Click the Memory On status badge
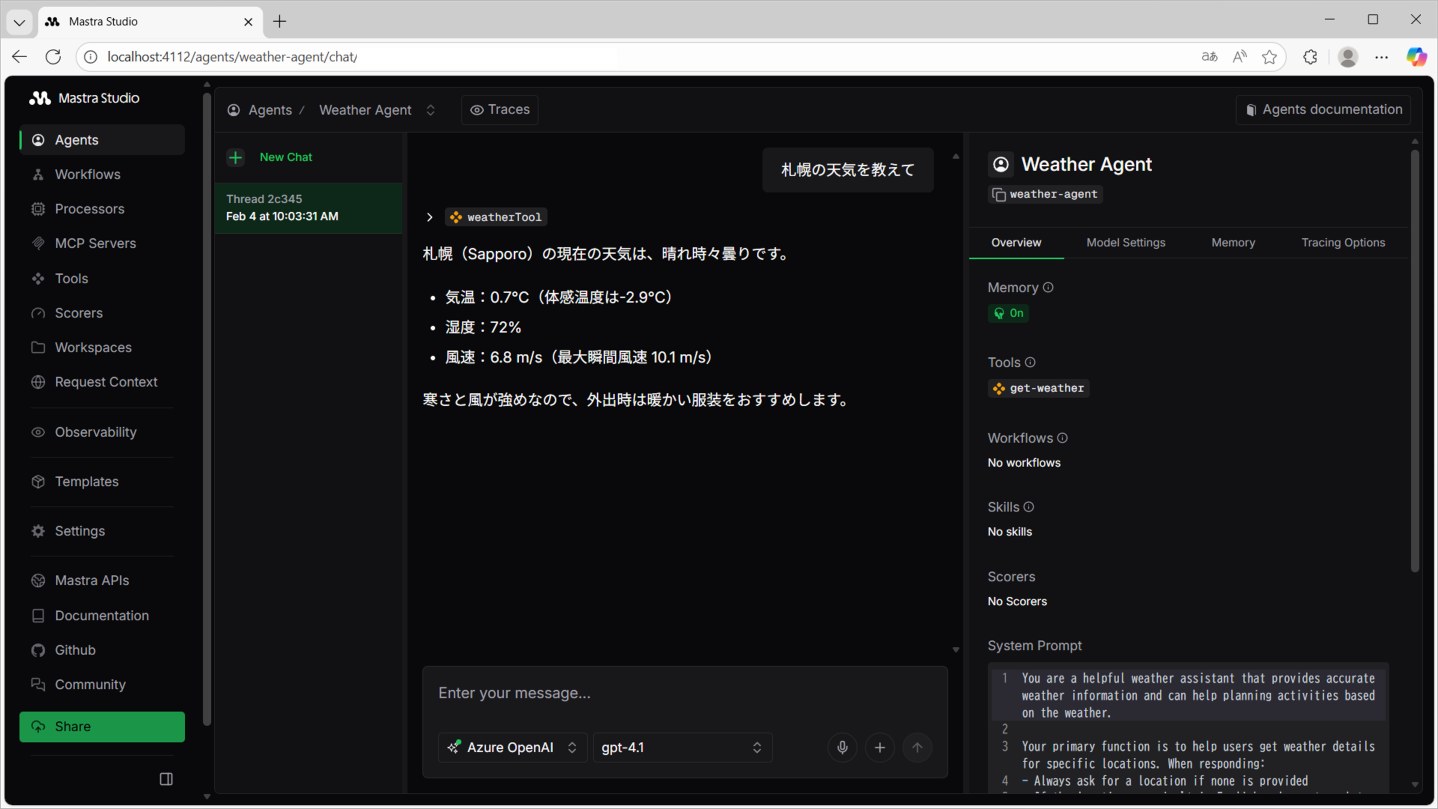This screenshot has width=1438, height=809. [1008, 313]
